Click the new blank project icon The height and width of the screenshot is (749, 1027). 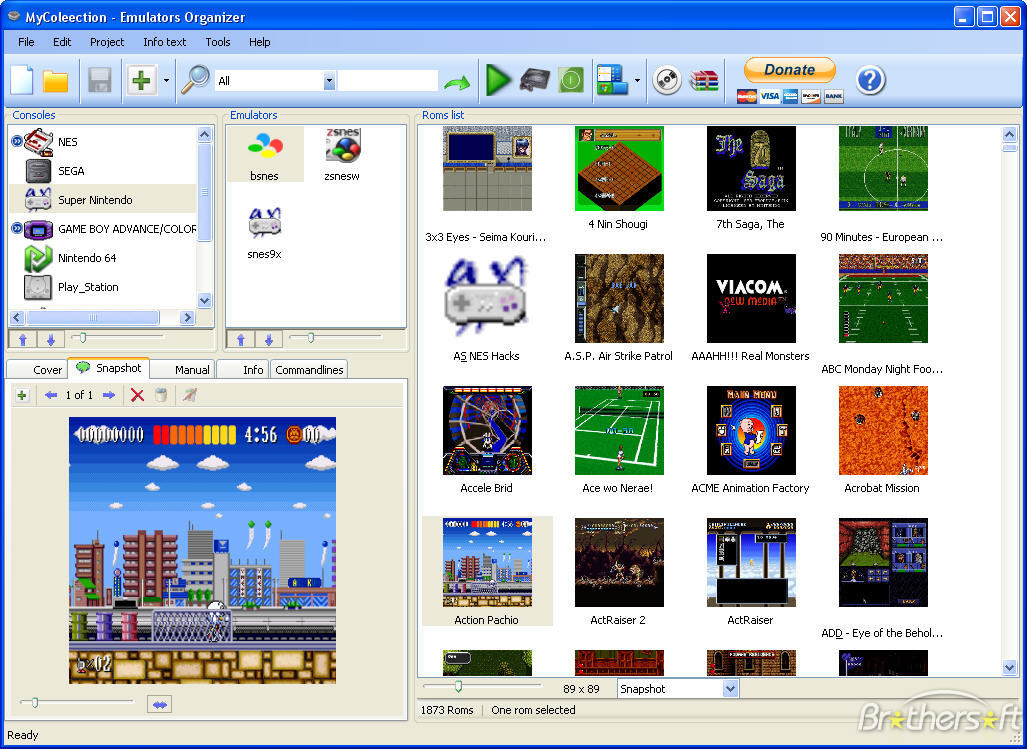point(22,81)
